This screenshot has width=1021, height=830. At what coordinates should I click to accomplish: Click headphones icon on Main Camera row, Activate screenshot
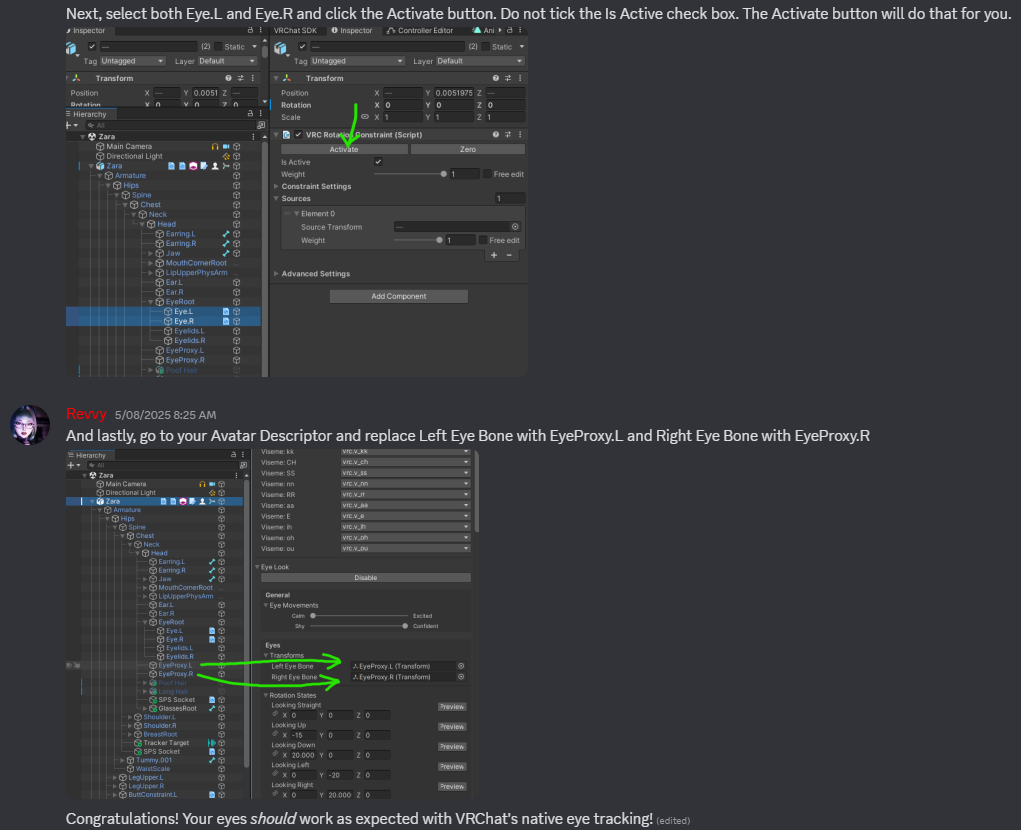tap(215, 146)
